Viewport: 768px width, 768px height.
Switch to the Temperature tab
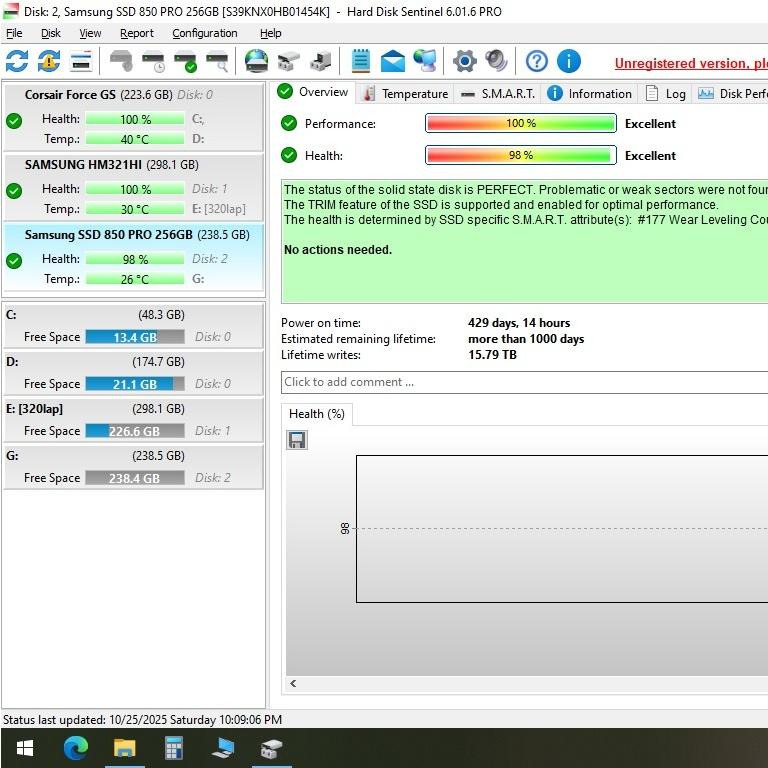coord(405,94)
